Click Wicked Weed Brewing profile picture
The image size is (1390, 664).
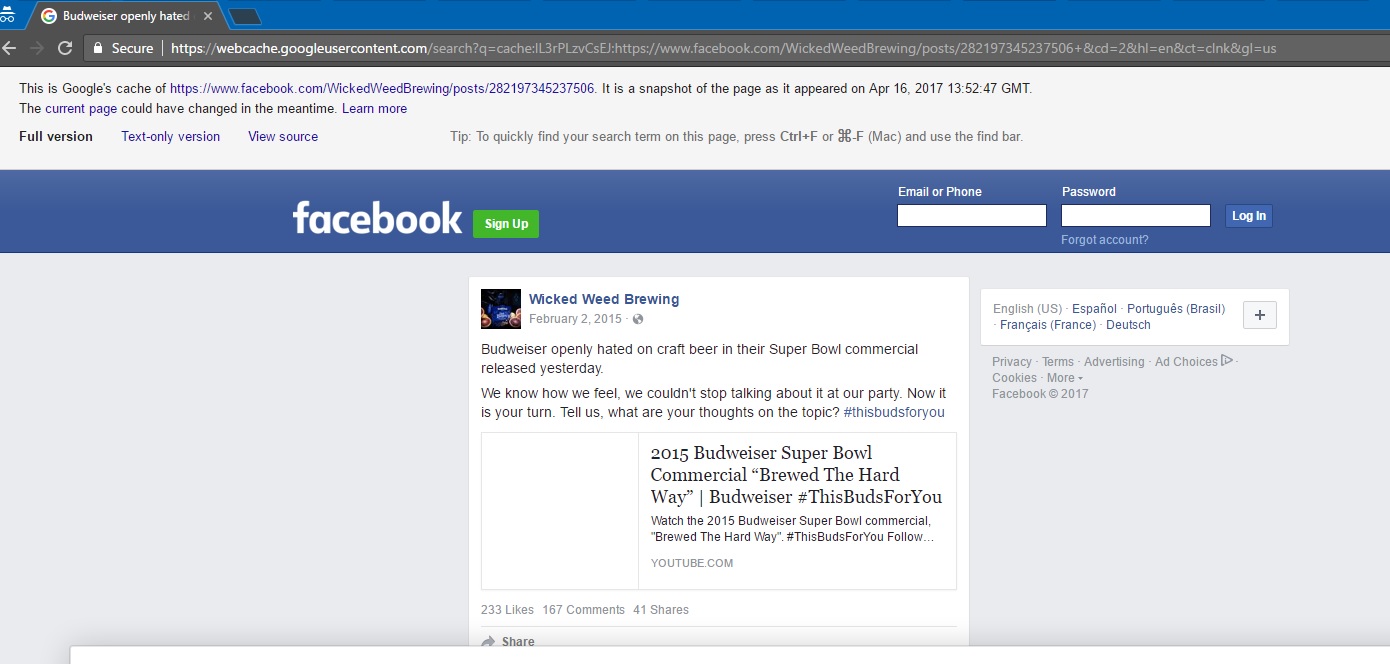501,309
